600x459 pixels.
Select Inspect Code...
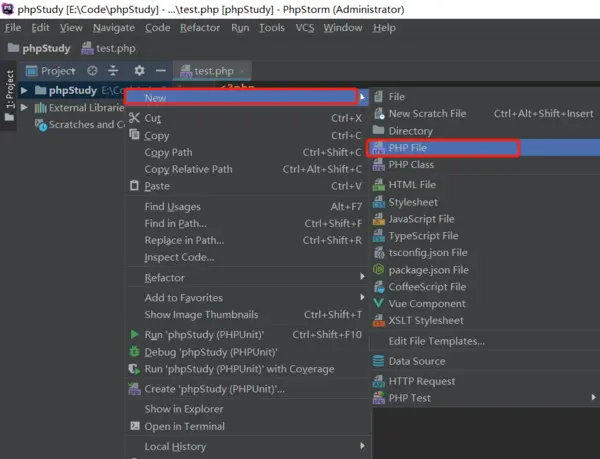tap(246, 257)
